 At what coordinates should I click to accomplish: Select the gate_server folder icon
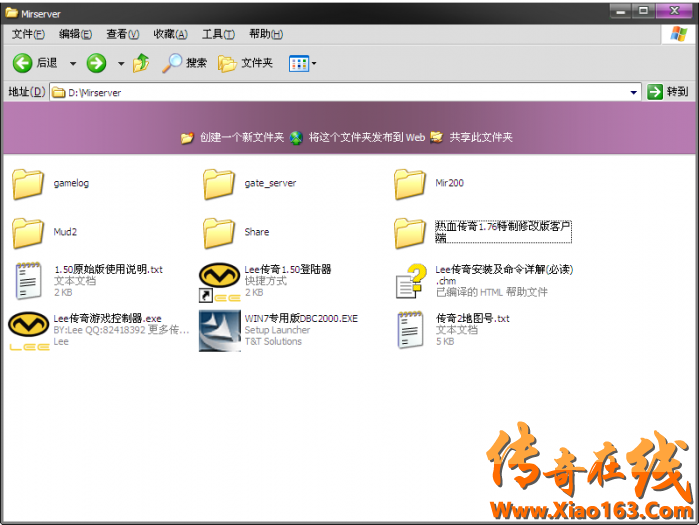(218, 184)
